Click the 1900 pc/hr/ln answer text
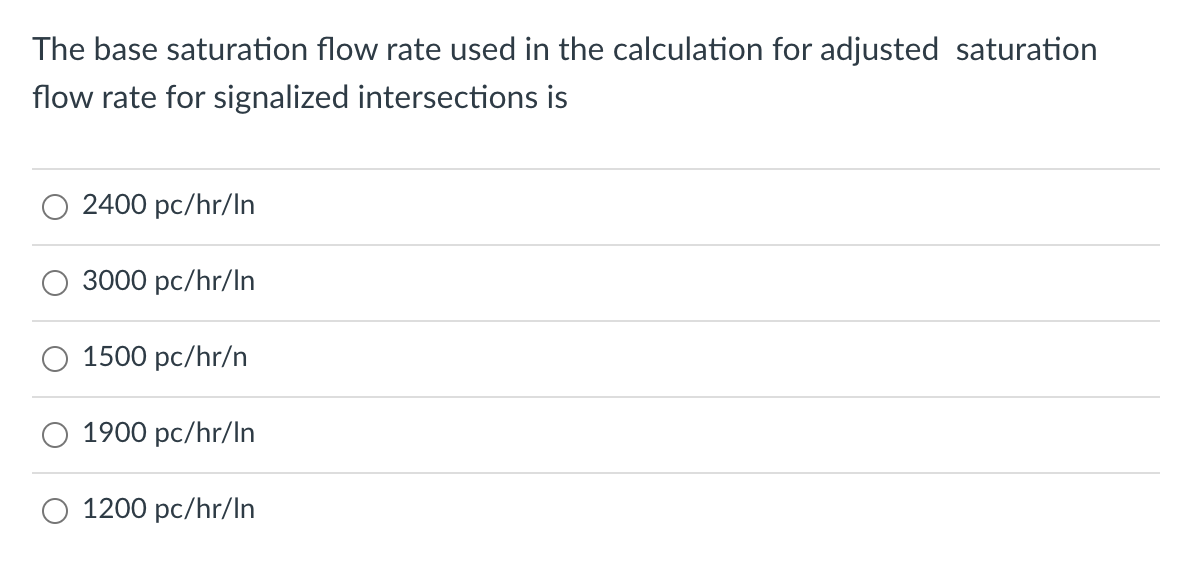 (x=168, y=434)
